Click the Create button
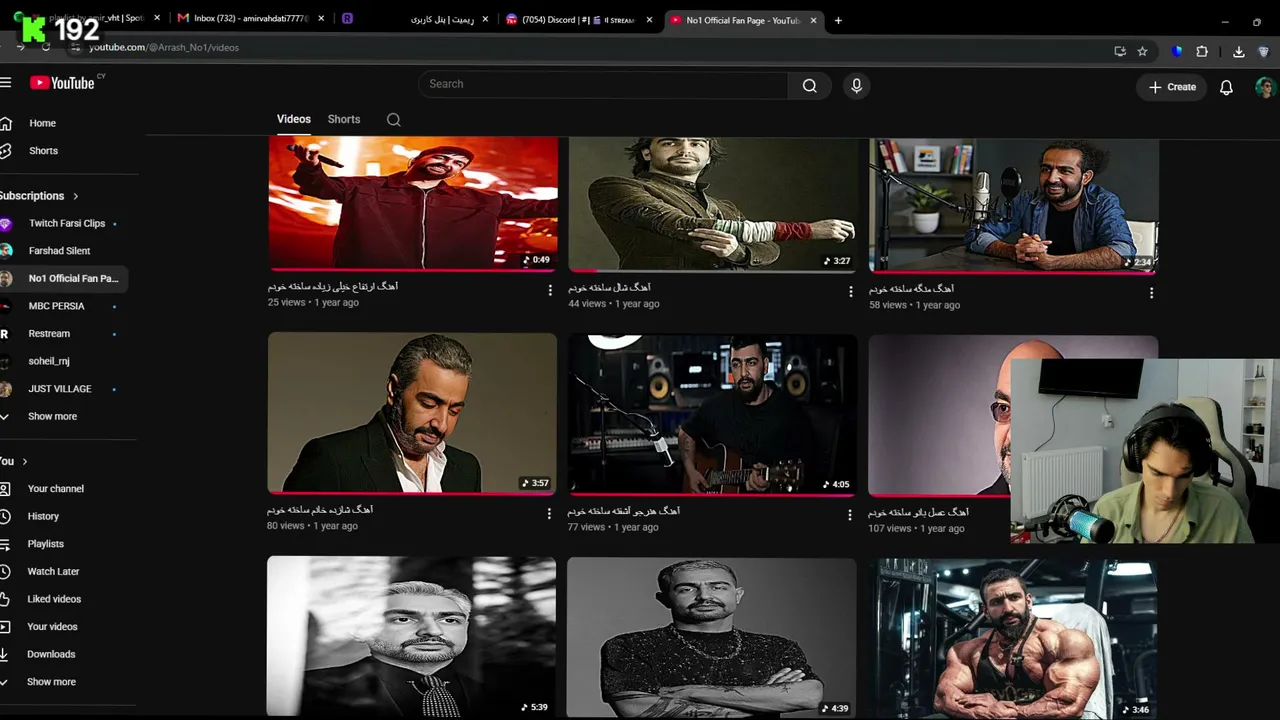 [x=1172, y=87]
